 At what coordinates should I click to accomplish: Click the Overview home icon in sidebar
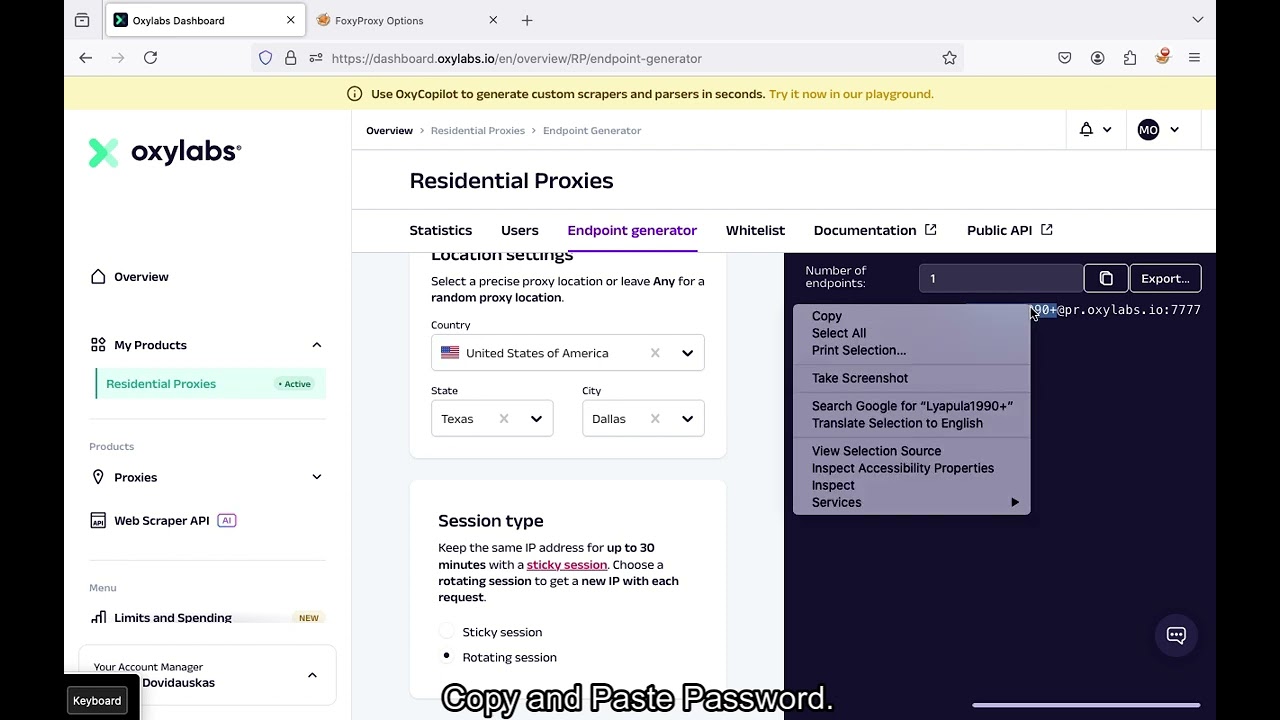(x=98, y=277)
